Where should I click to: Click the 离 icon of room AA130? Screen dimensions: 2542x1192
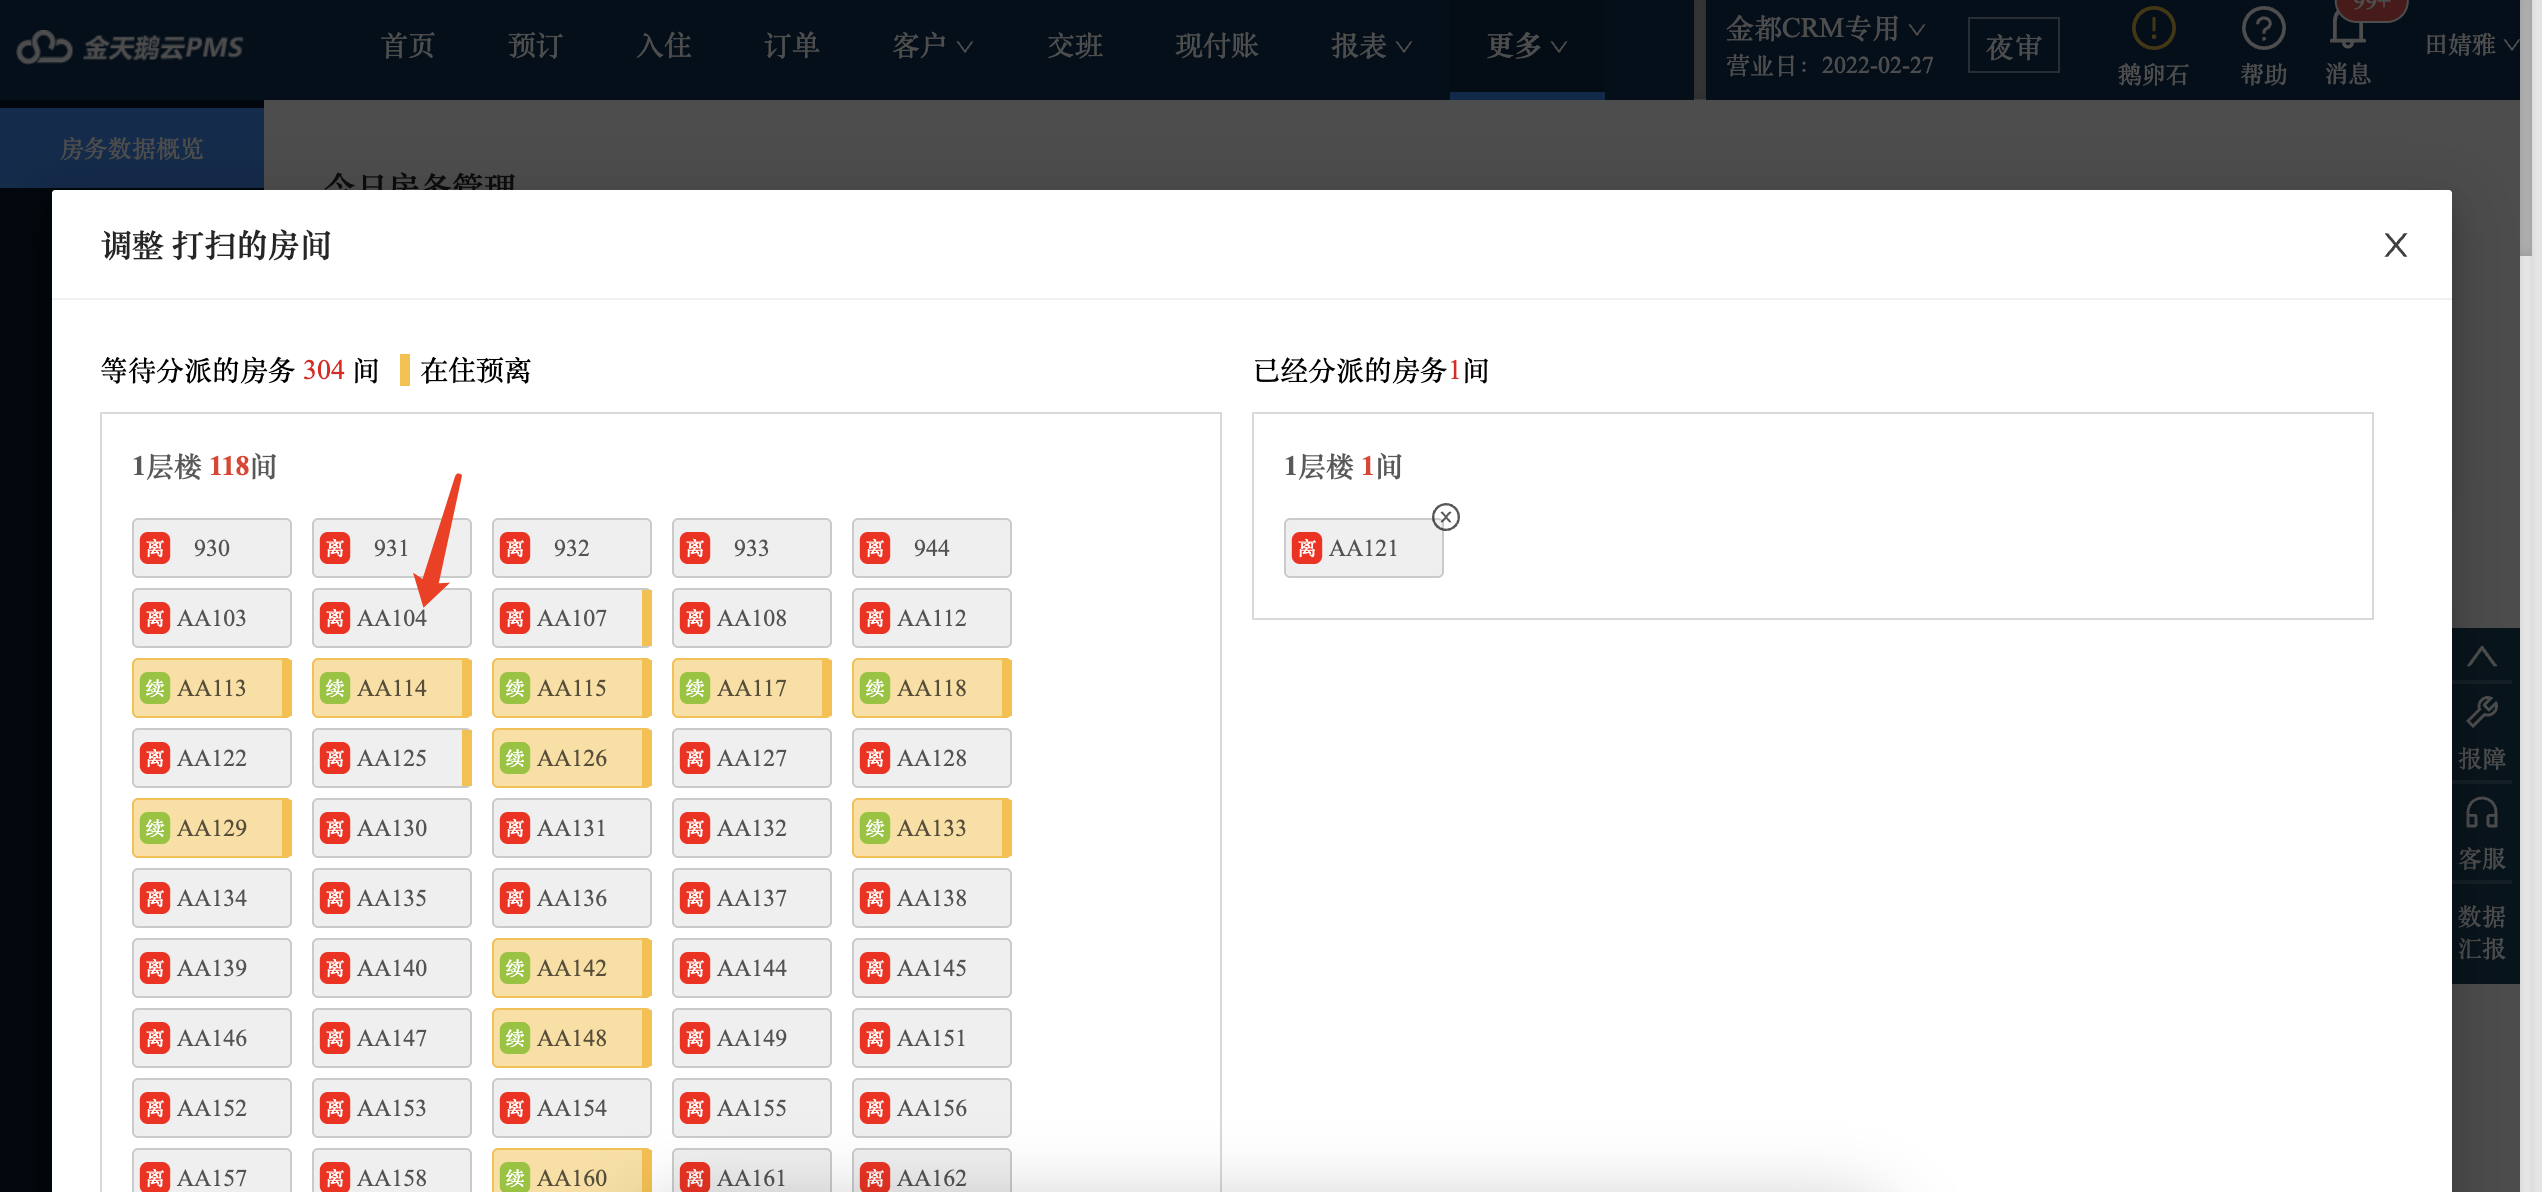coord(335,828)
